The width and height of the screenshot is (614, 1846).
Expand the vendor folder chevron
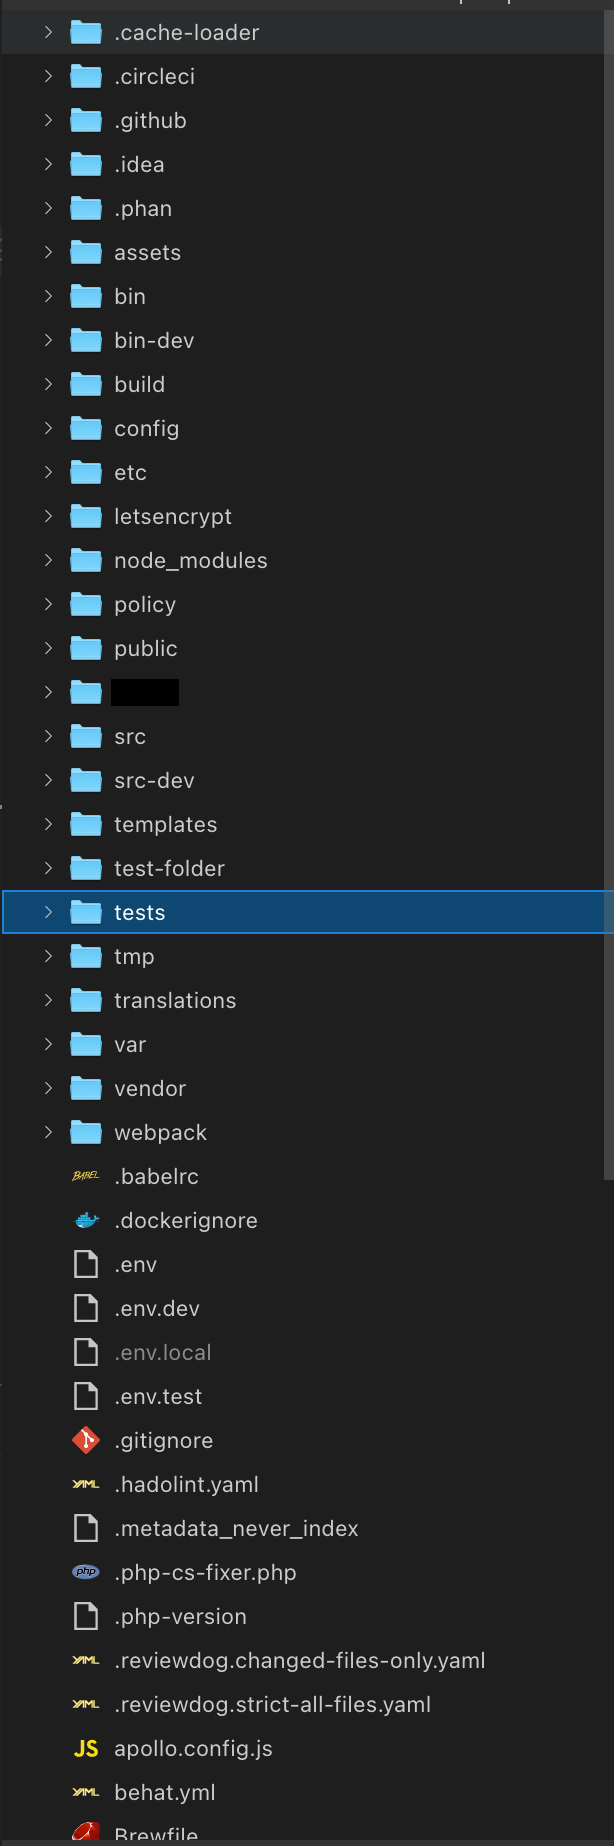48,1088
